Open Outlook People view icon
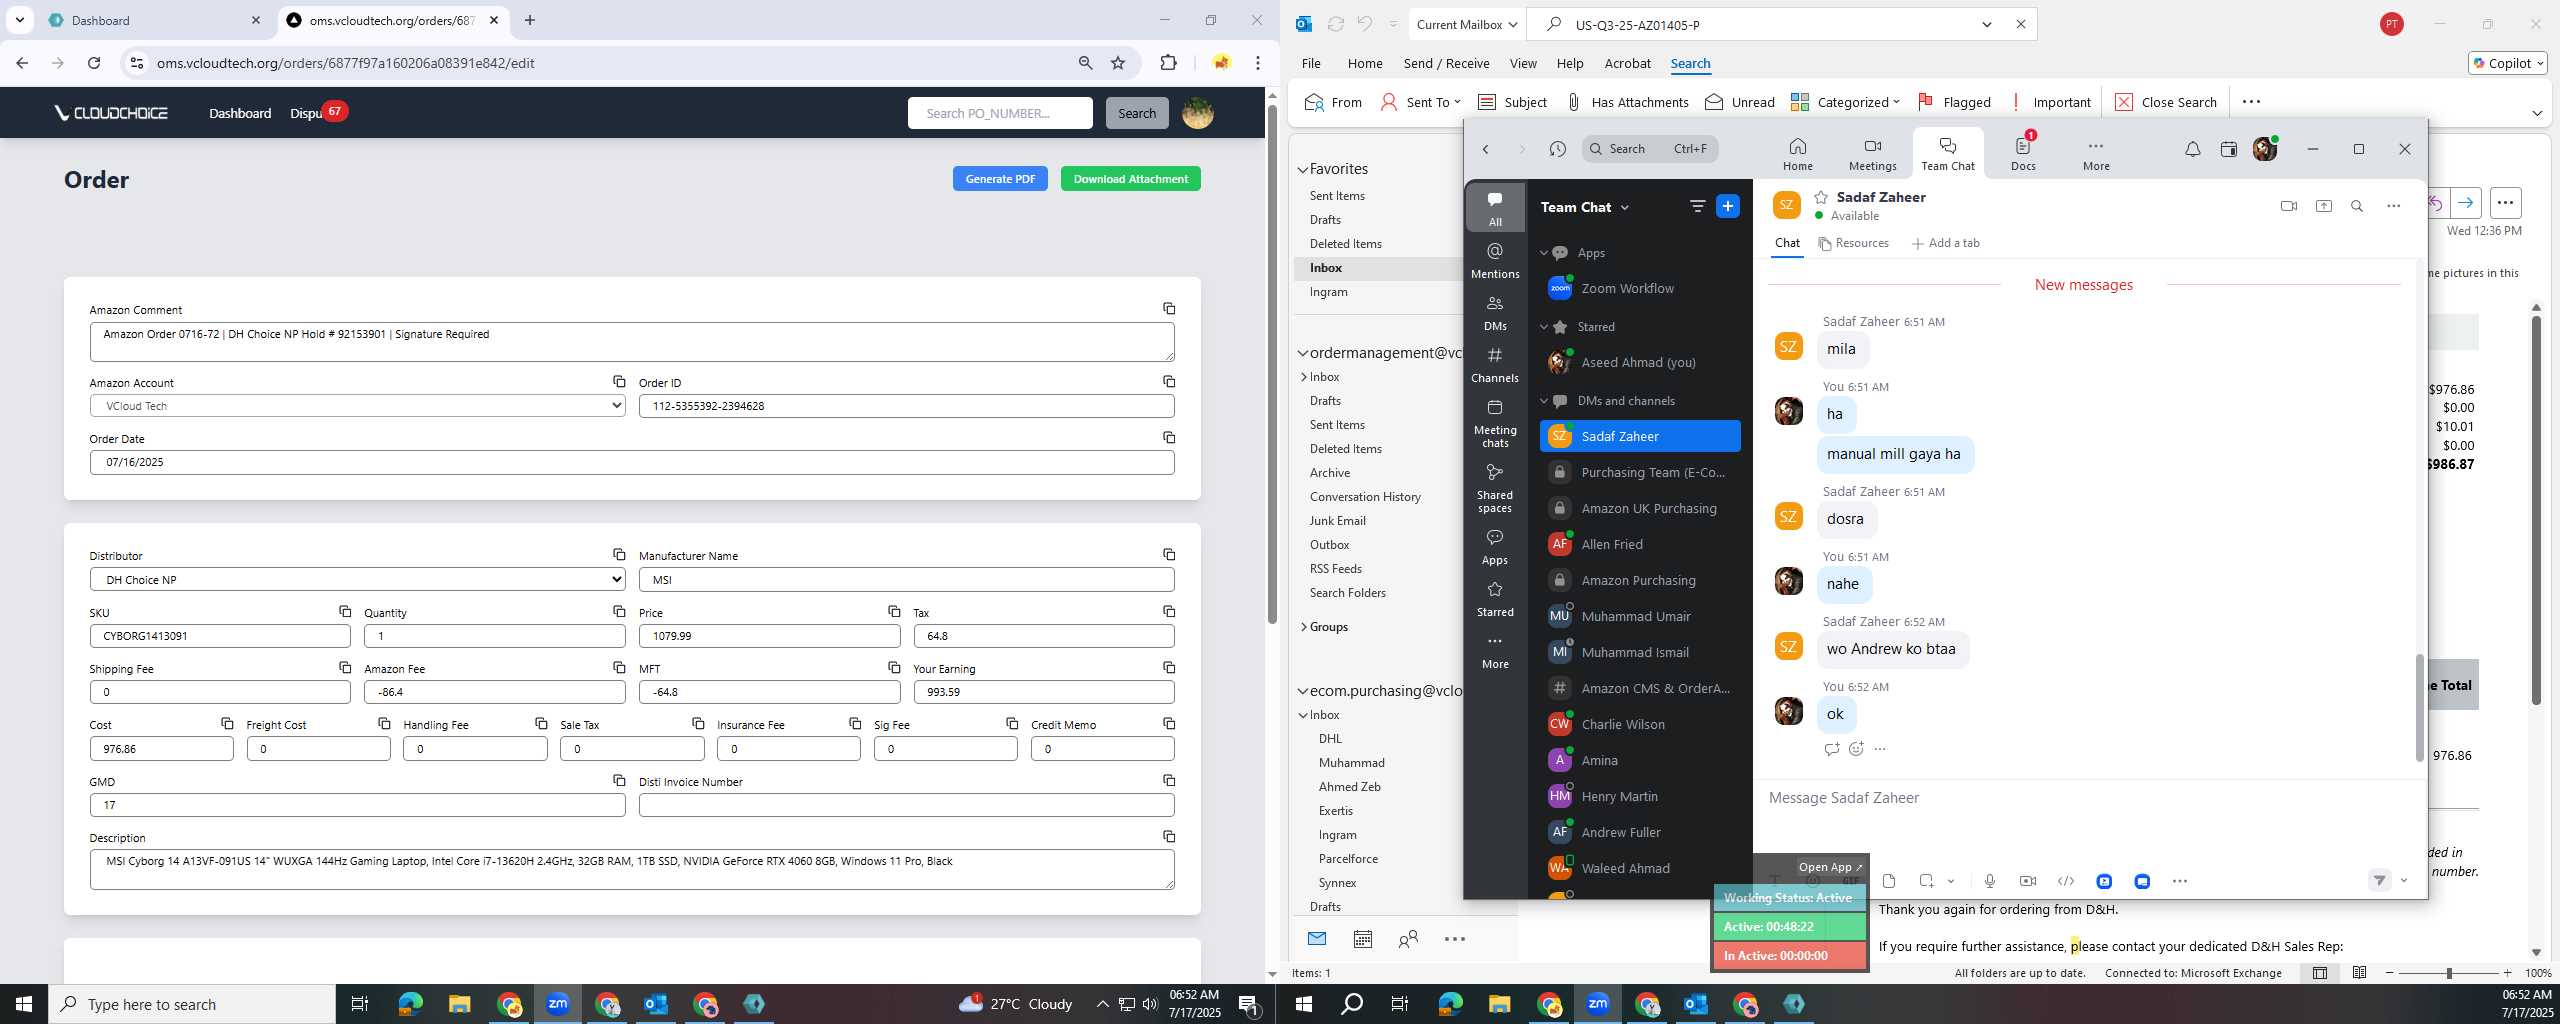 pos(1408,939)
